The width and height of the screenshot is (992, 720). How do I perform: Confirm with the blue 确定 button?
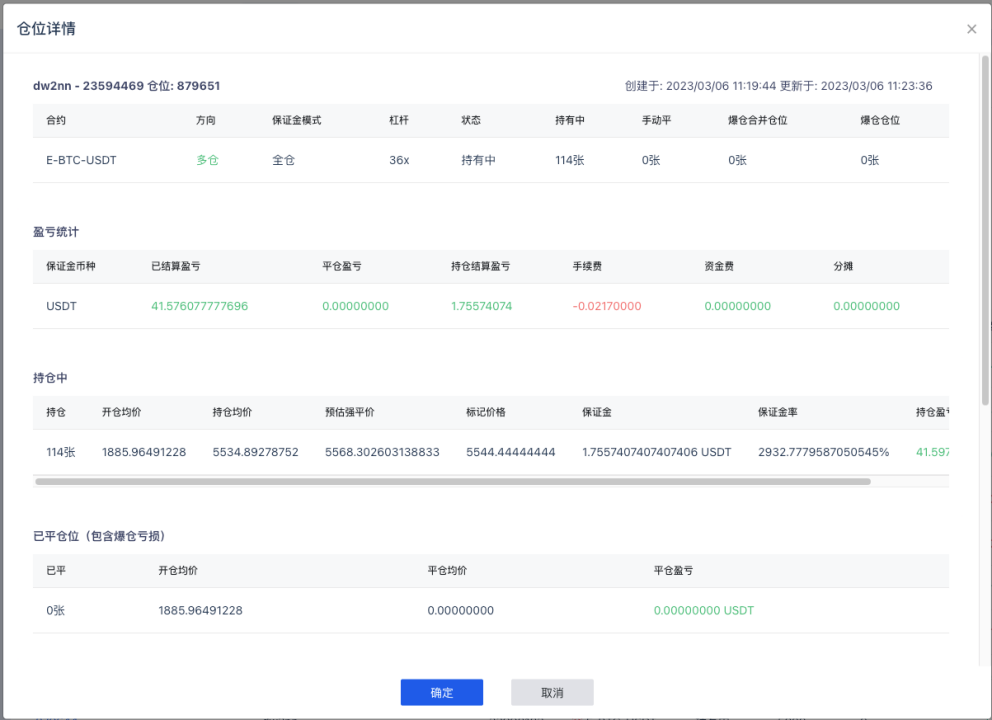pos(442,692)
